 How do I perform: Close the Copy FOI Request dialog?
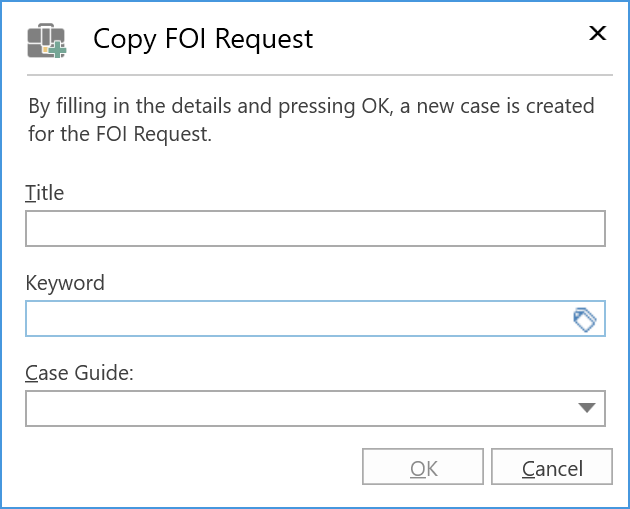coord(597,33)
